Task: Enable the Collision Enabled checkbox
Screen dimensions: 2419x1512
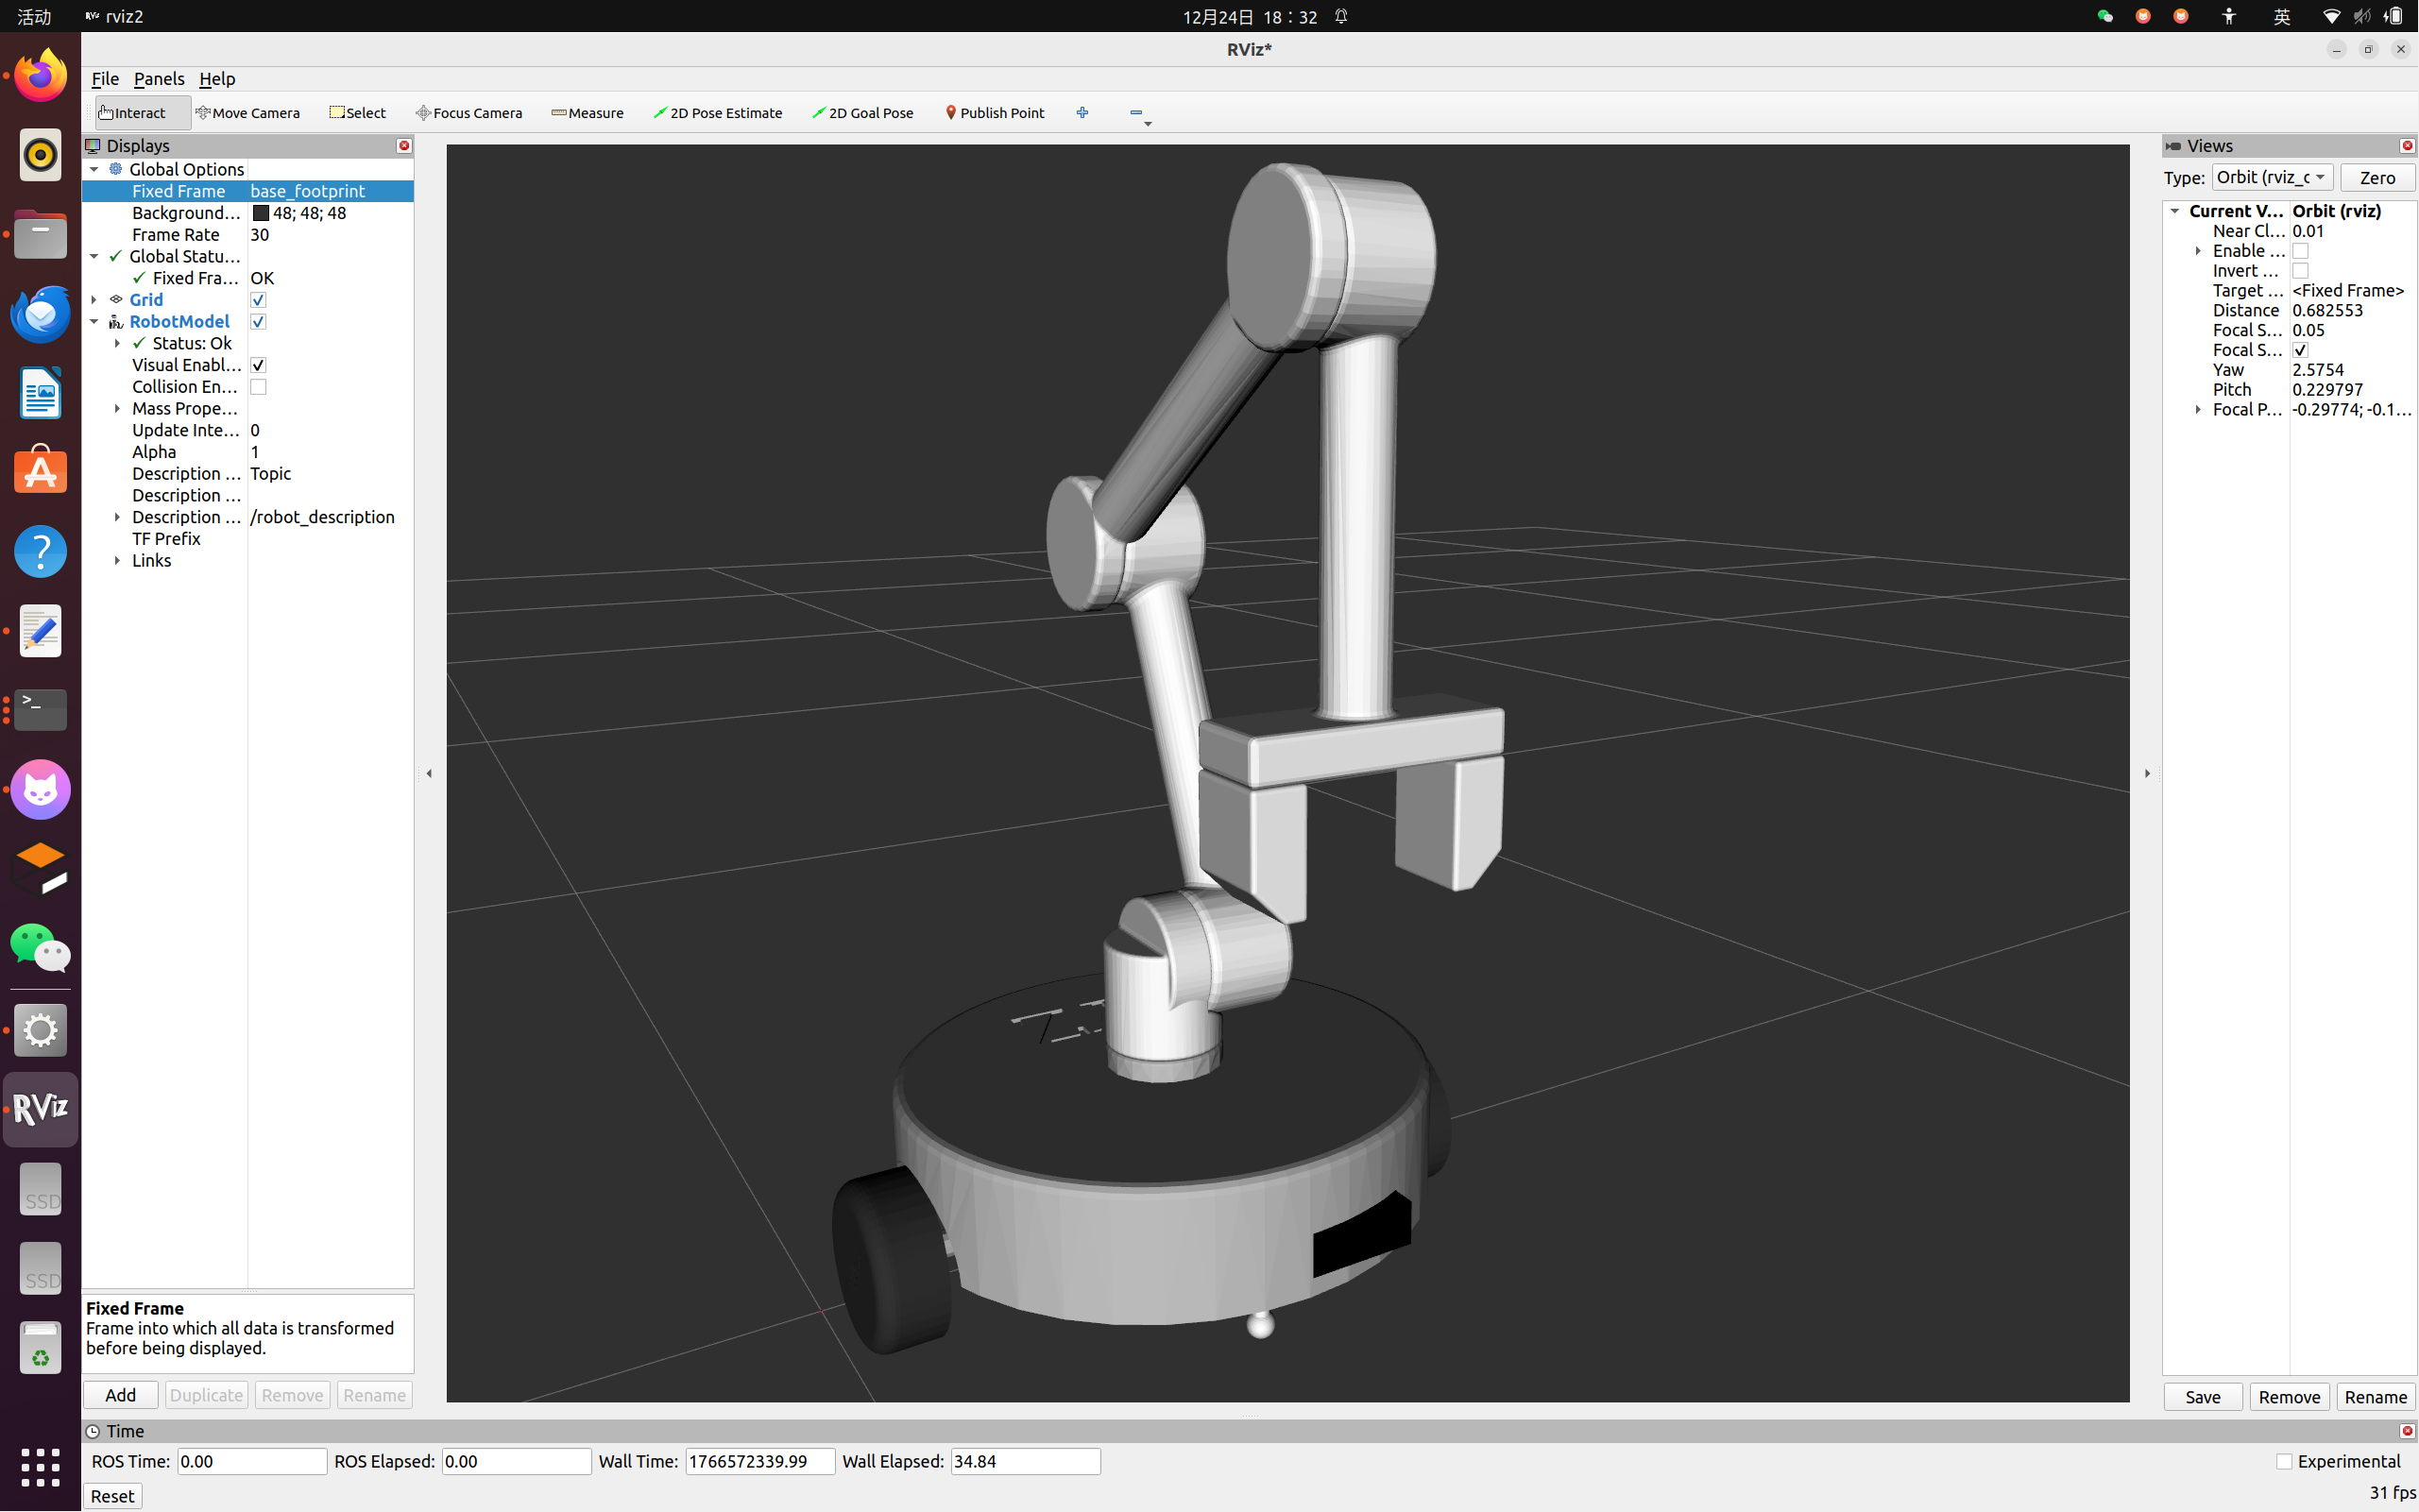Action: pos(258,387)
